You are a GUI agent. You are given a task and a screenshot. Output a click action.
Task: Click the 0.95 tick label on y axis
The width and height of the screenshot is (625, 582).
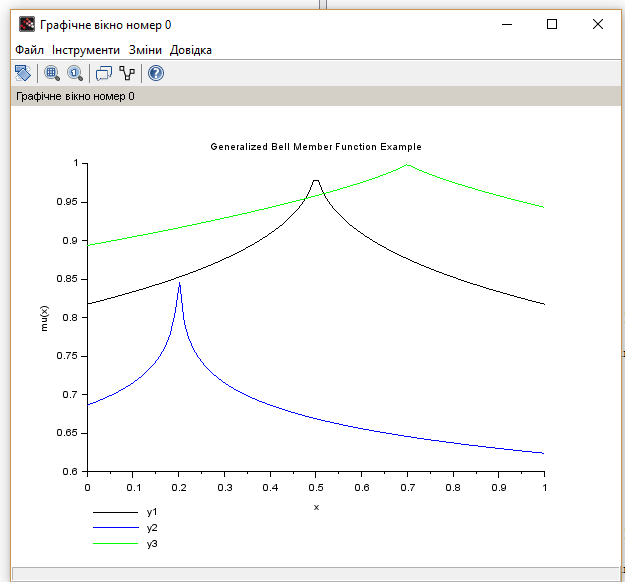pyautogui.click(x=67, y=202)
